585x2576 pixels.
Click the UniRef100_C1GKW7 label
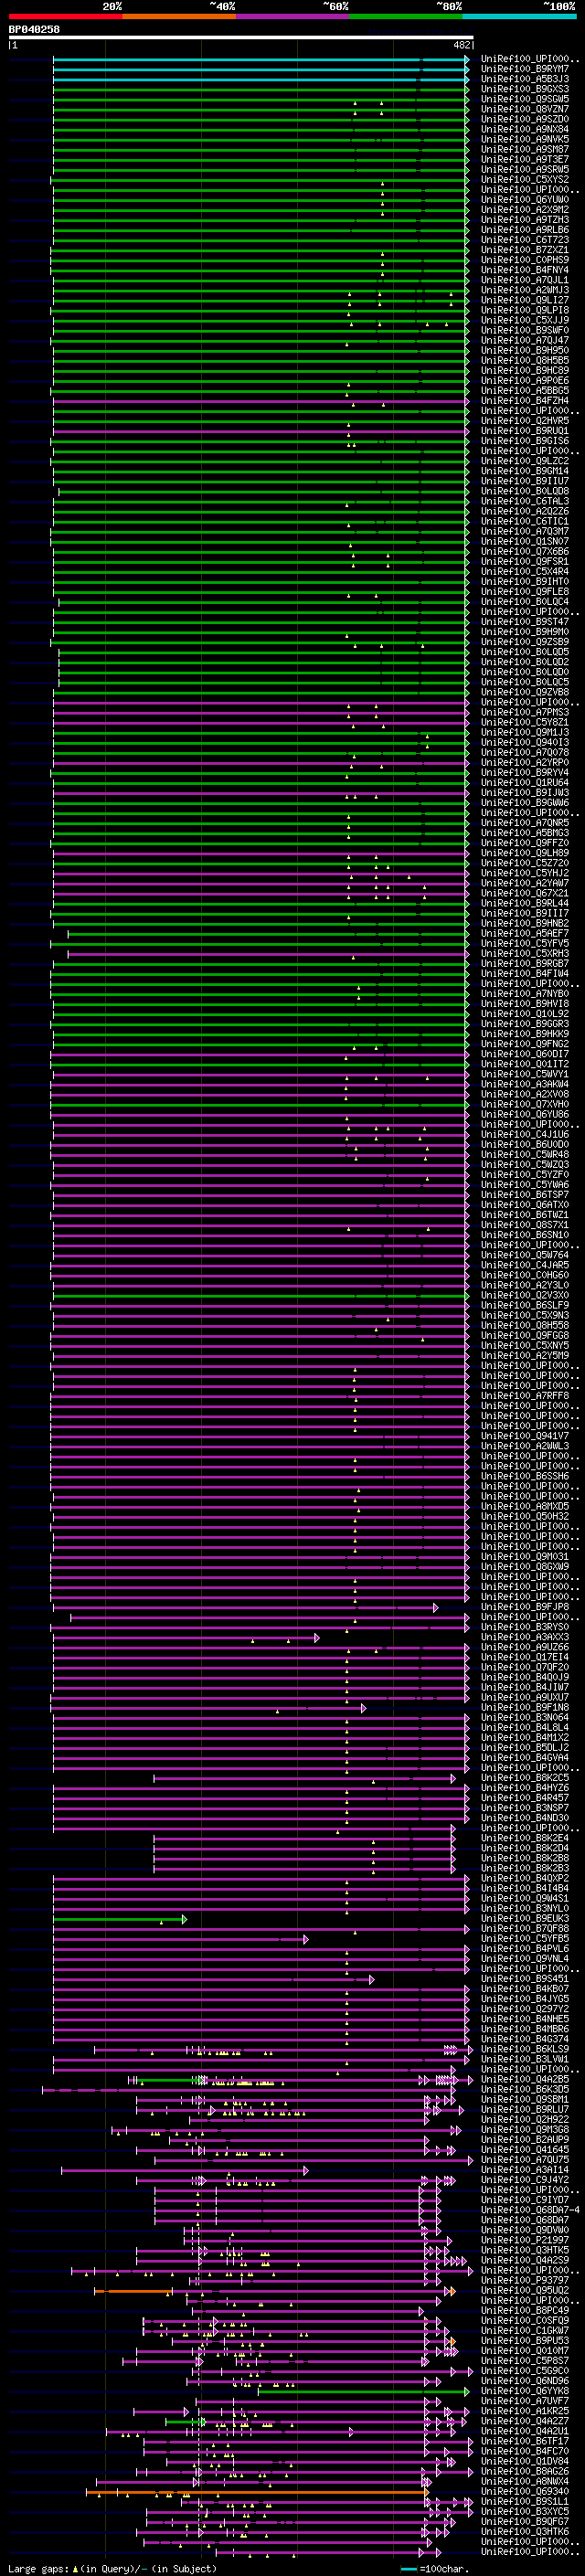coord(525,2331)
